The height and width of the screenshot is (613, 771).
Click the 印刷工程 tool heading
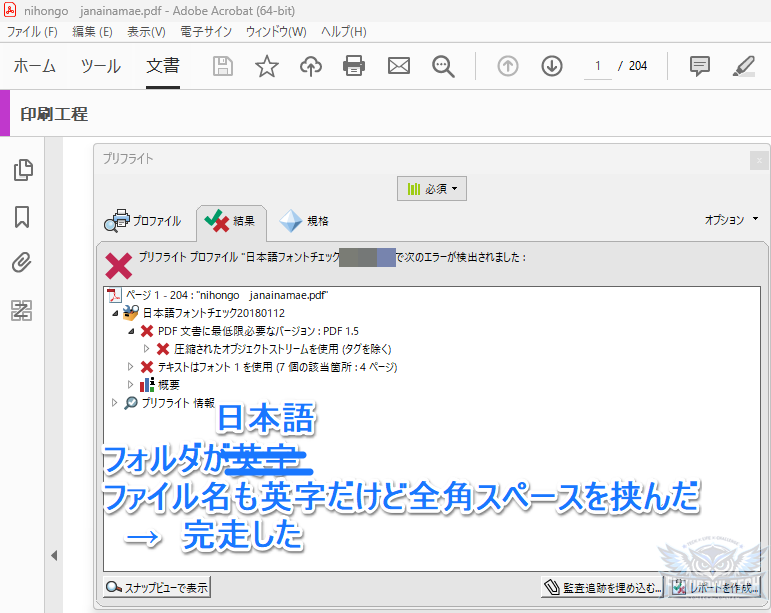[x=54, y=114]
